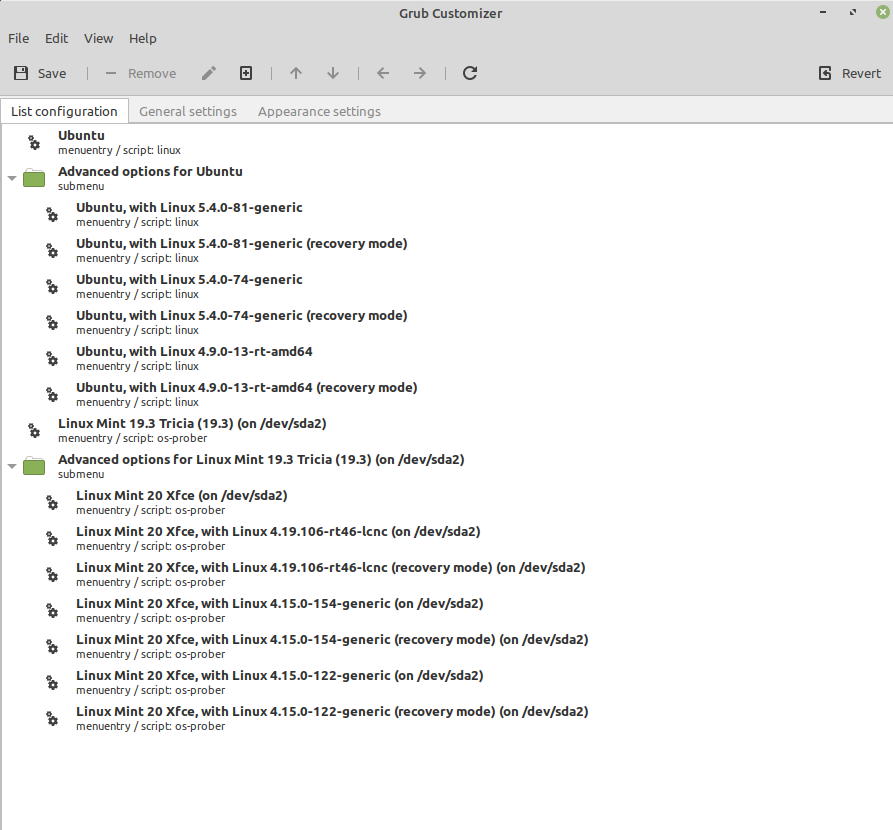Select Mint 4.19.106-rt46-lcnc (recovery mode) entry

[x=446, y=574]
